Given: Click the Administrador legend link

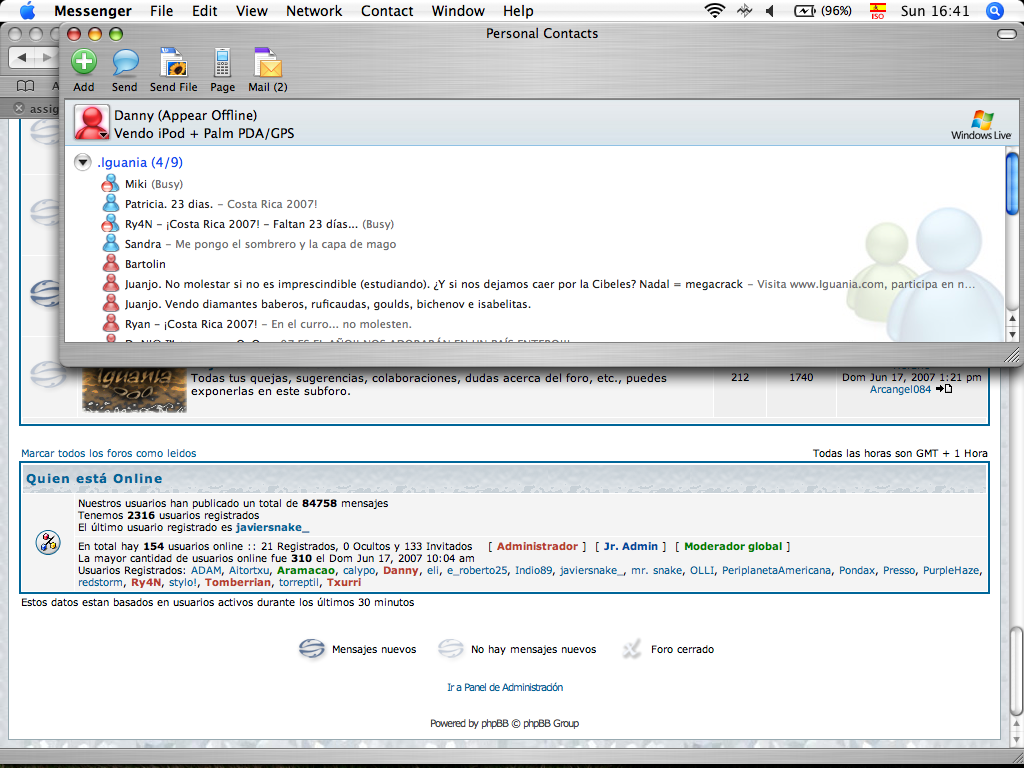Looking at the screenshot, I should pyautogui.click(x=537, y=547).
